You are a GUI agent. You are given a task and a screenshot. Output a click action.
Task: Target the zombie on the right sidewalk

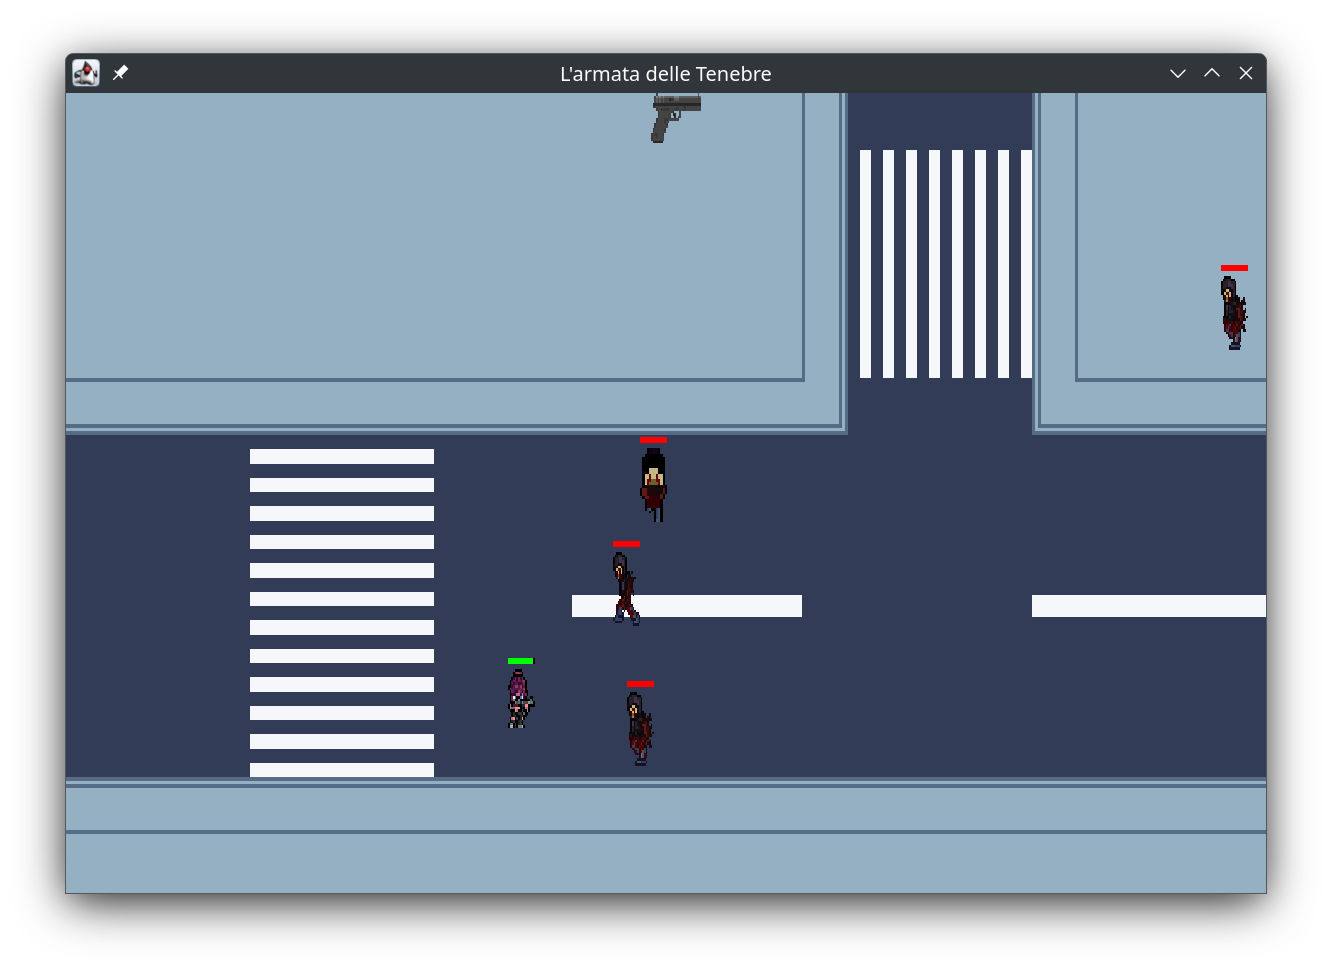pos(1233,312)
